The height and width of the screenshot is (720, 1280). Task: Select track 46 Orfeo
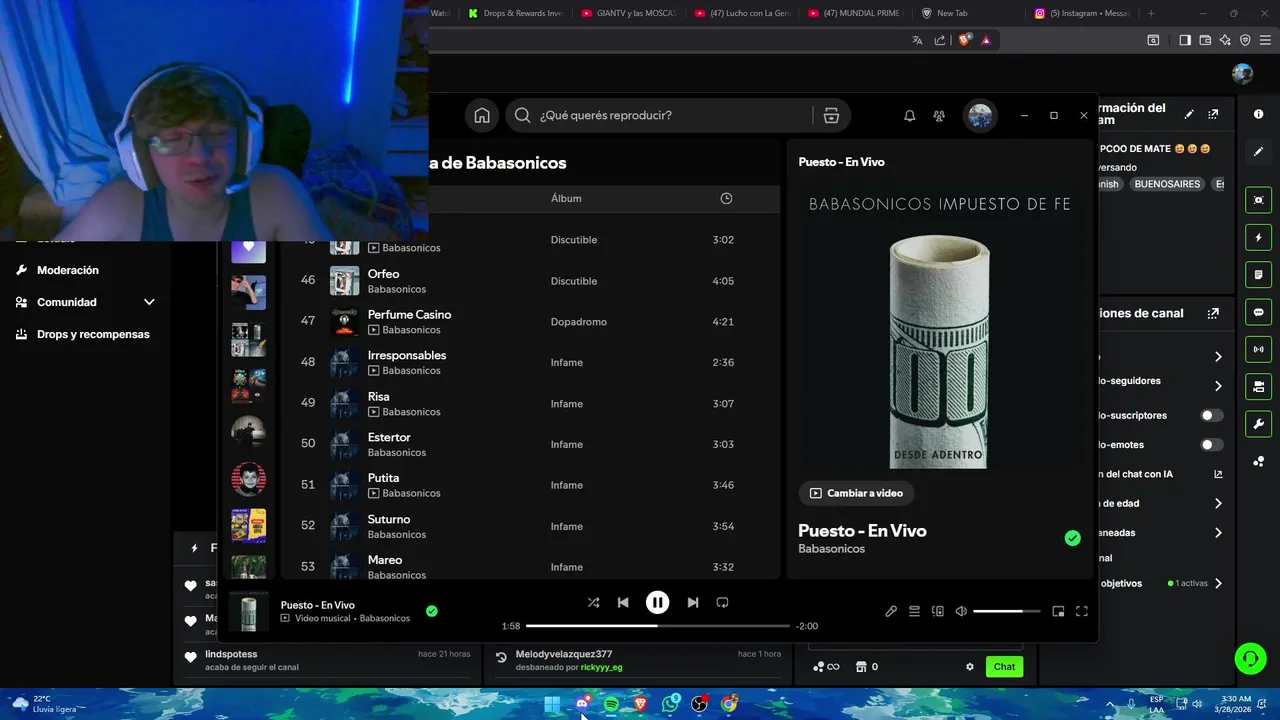[530, 281]
